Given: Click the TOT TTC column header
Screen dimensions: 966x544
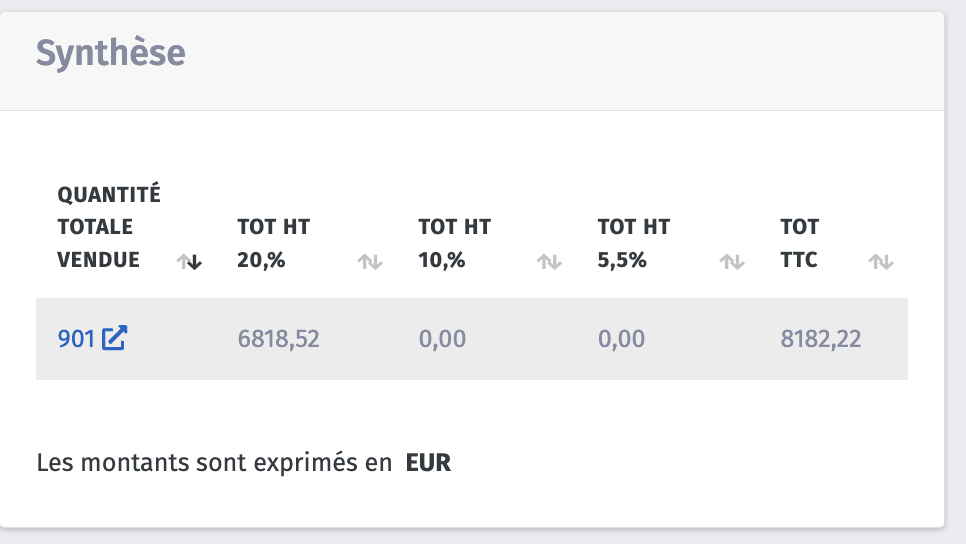Looking at the screenshot, I should 799,243.
